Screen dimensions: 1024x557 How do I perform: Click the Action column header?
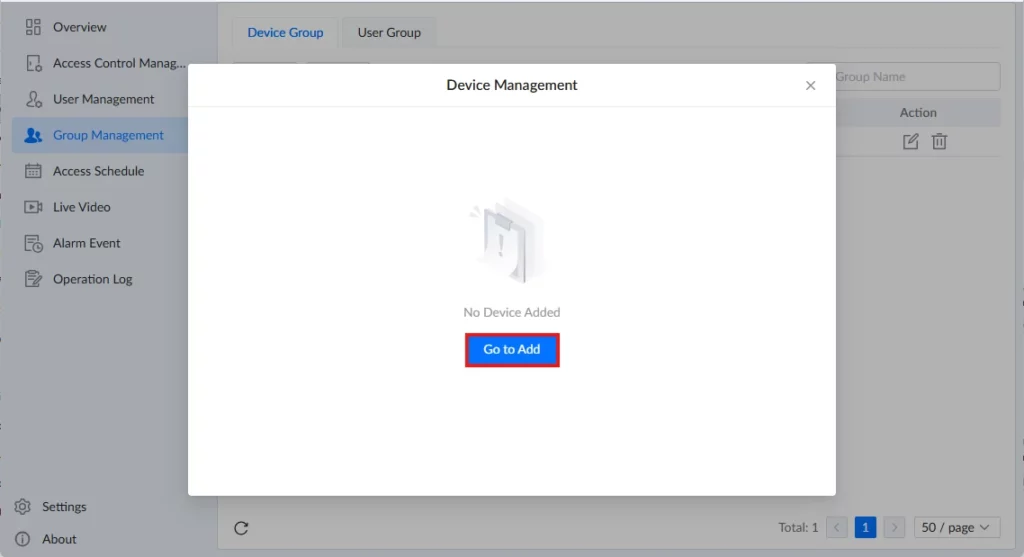(x=918, y=112)
